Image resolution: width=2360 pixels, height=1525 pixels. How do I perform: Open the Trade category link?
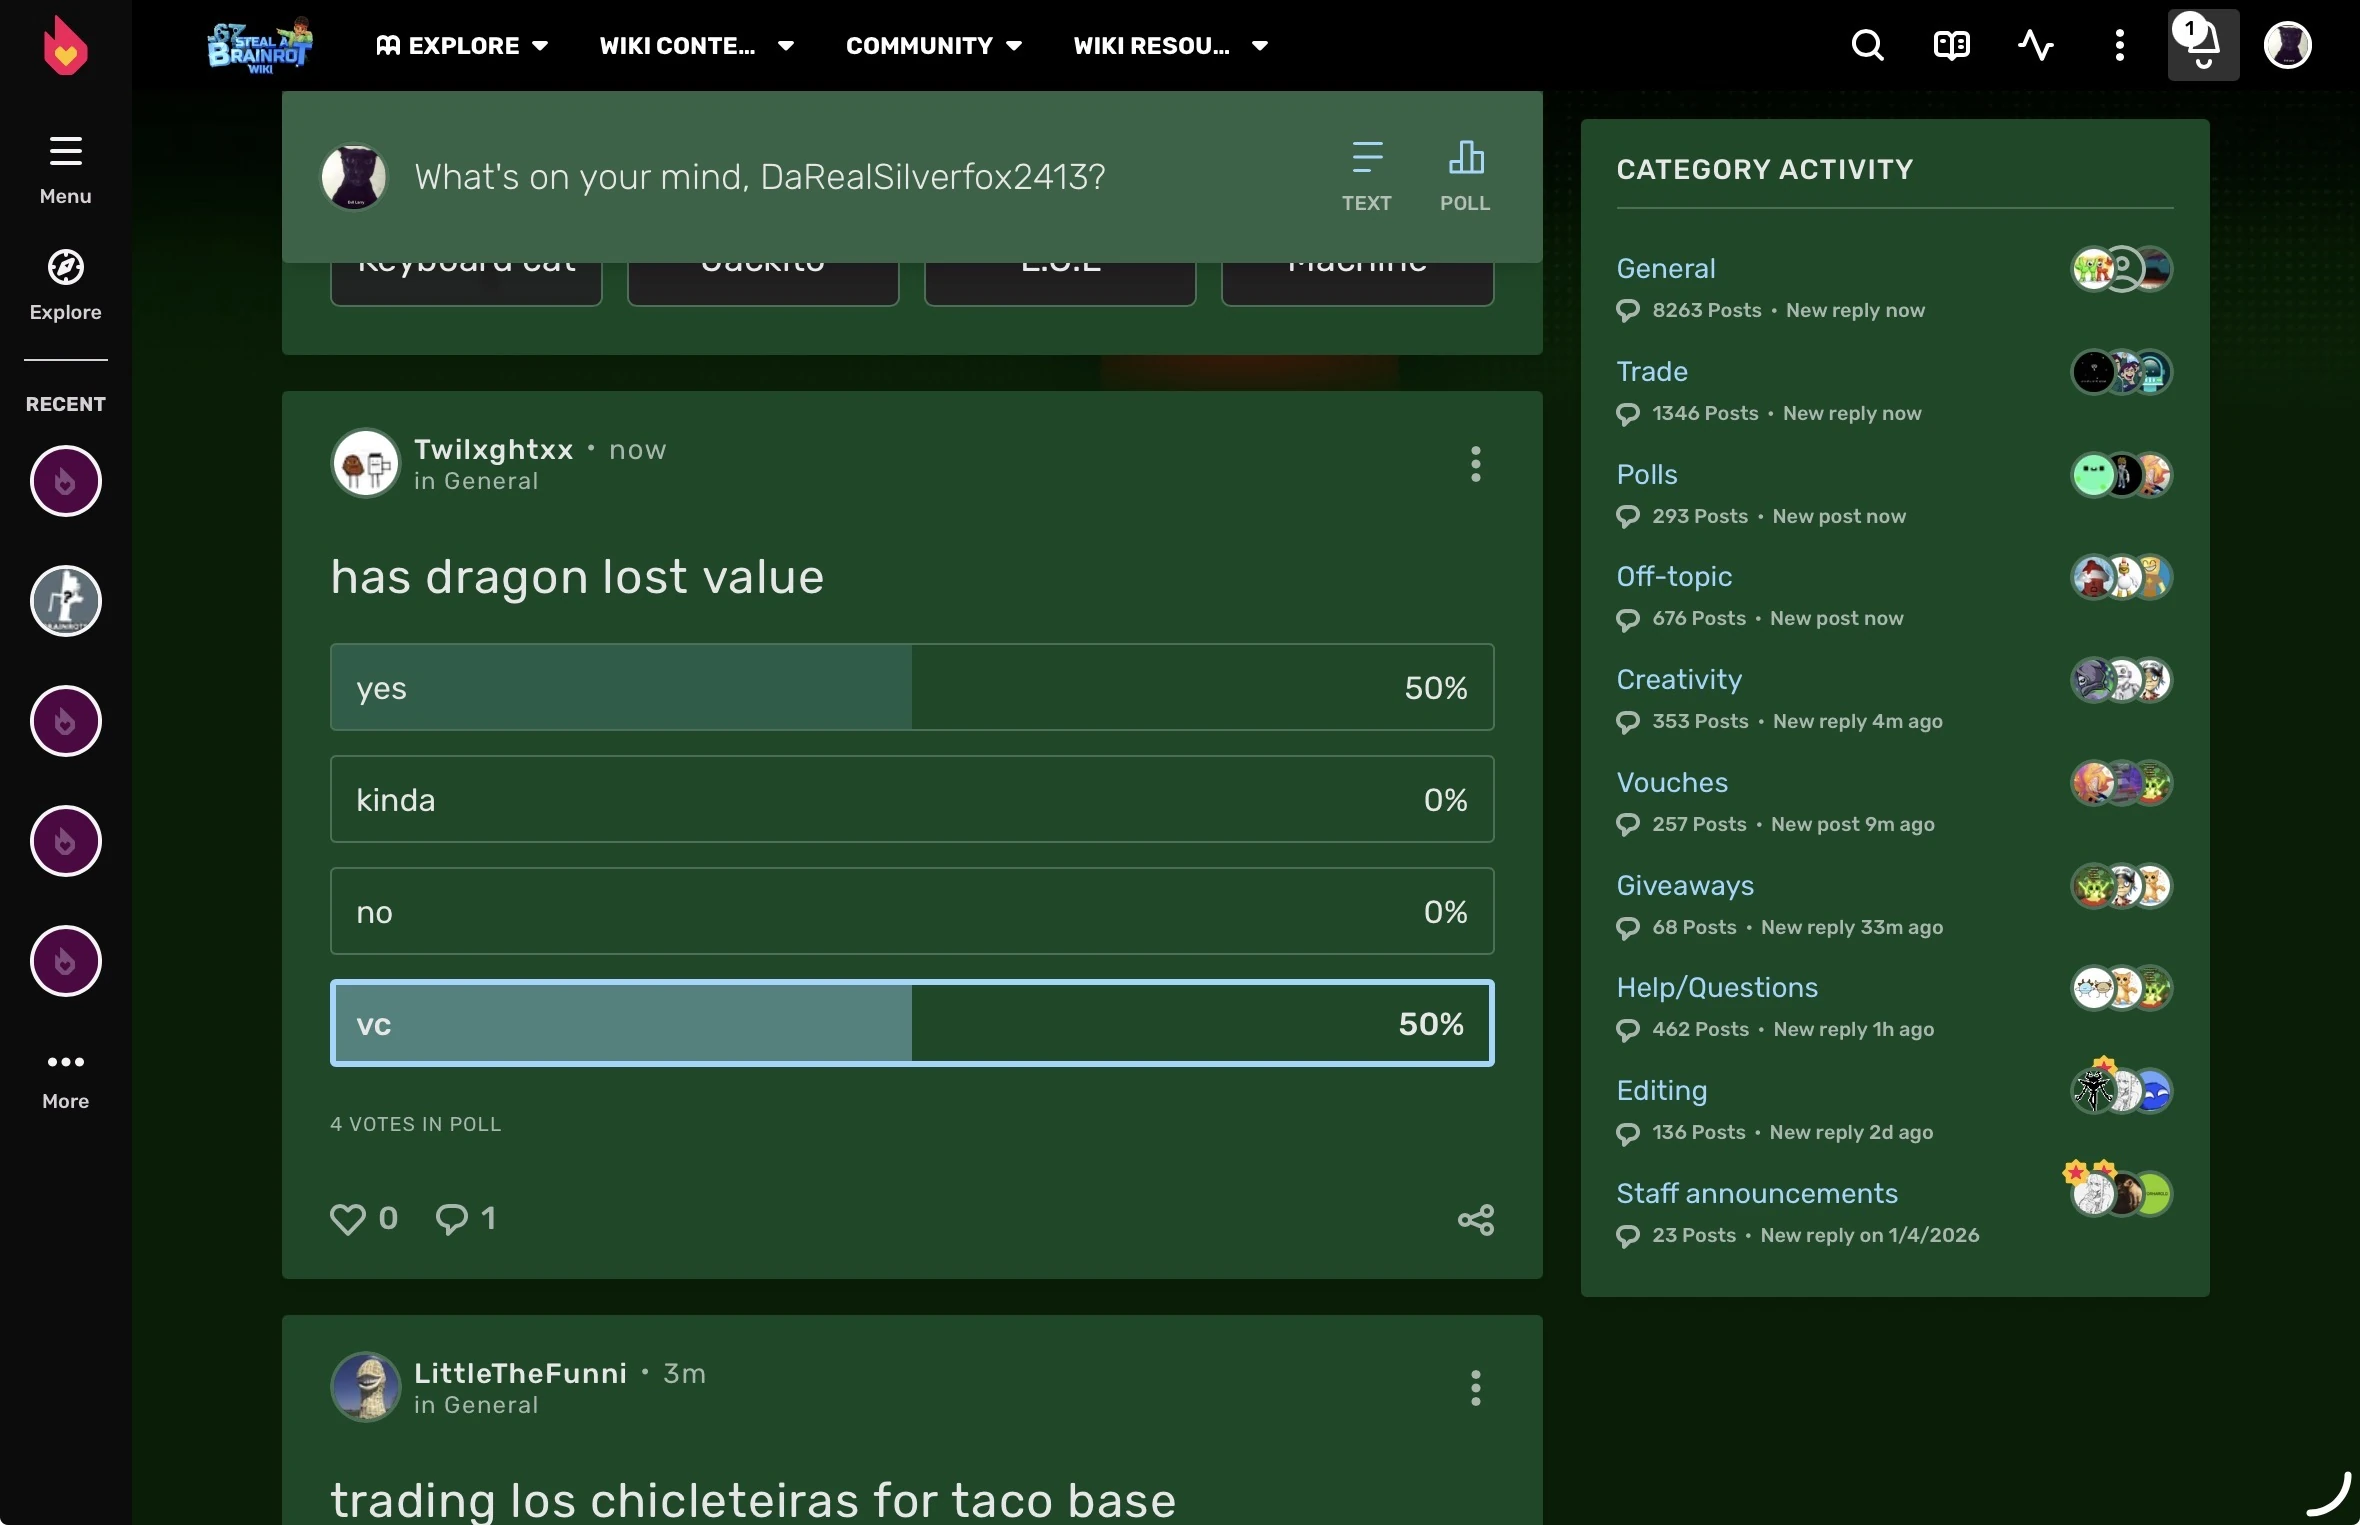tap(1651, 371)
